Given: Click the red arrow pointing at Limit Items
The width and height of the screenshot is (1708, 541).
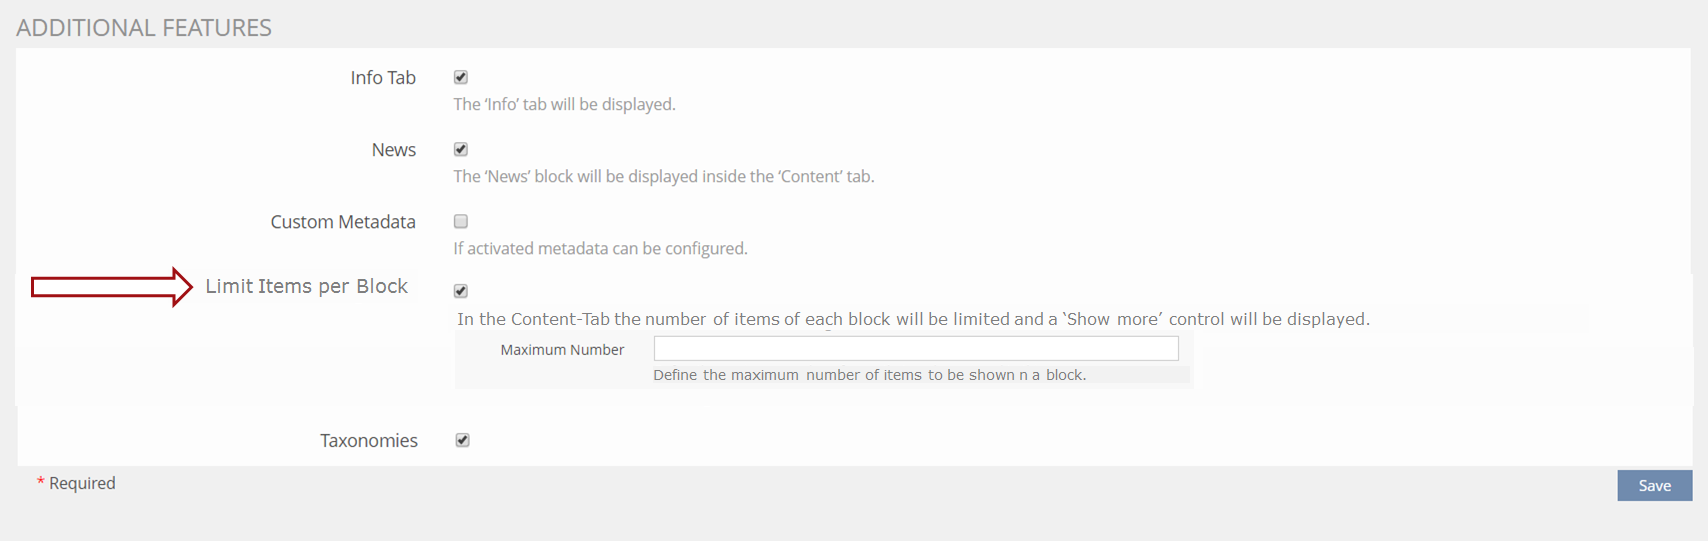Looking at the screenshot, I should [111, 287].
